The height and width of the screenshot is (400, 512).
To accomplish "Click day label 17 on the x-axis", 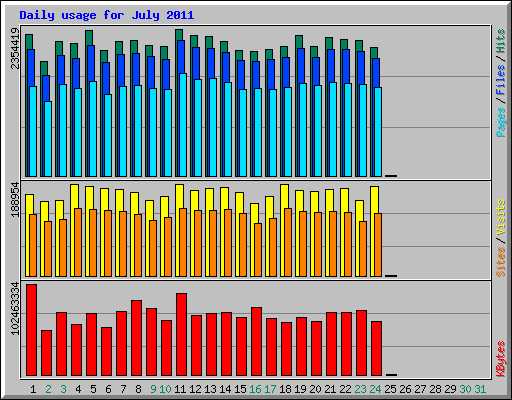I will [270, 389].
